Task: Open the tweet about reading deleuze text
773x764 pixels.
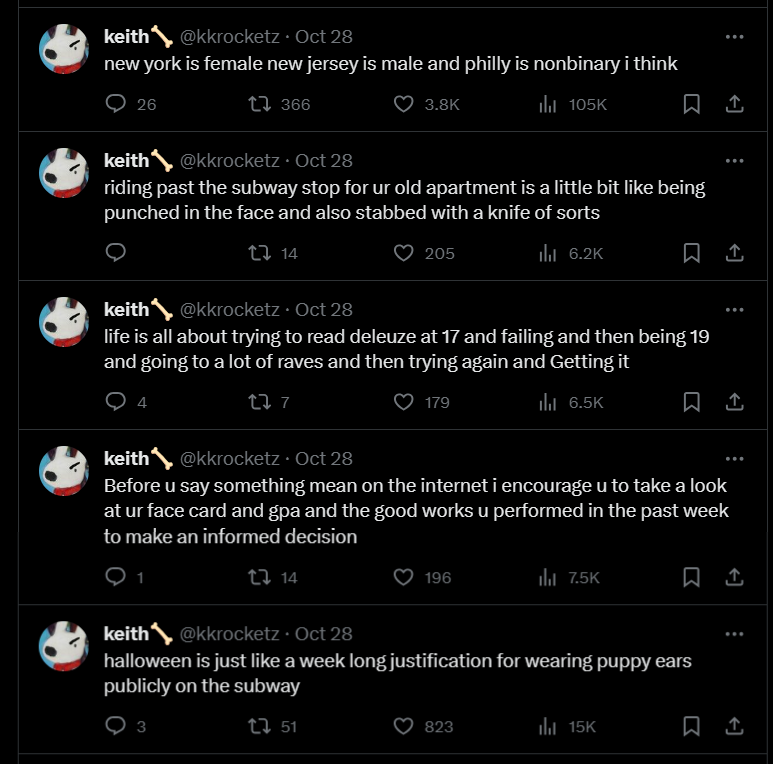Action: [406, 349]
